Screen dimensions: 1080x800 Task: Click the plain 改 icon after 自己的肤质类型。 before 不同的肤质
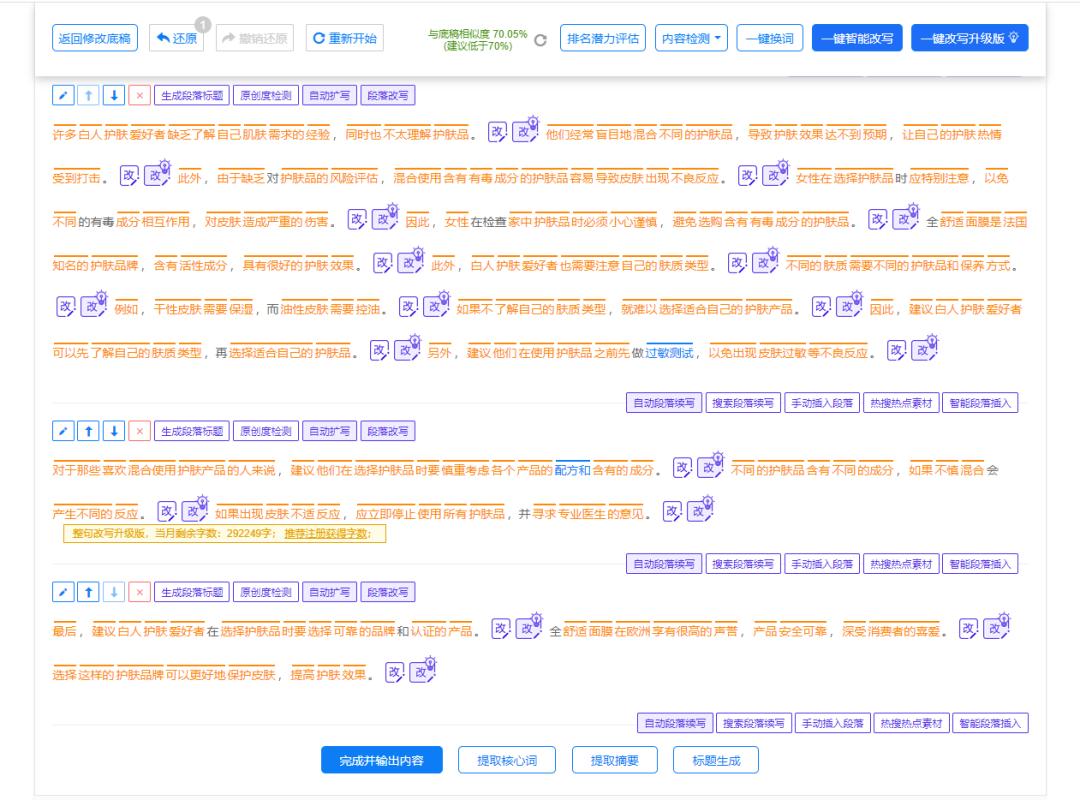tap(738, 263)
